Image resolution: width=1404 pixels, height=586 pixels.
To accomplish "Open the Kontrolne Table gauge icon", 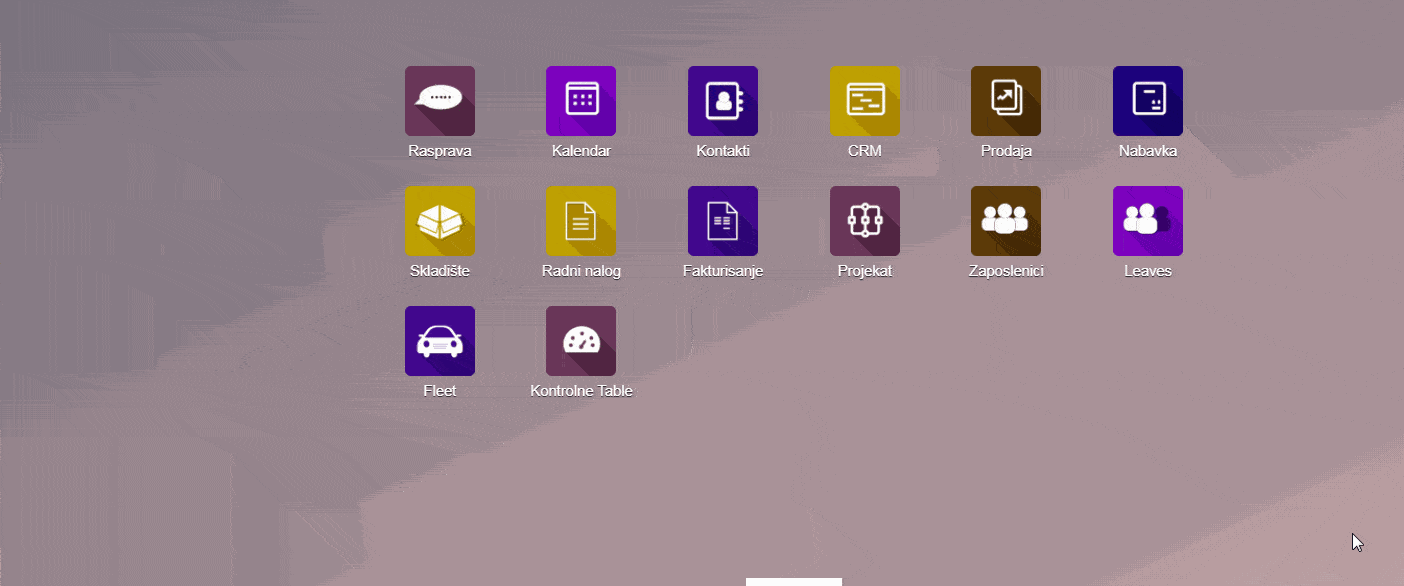I will tap(581, 341).
